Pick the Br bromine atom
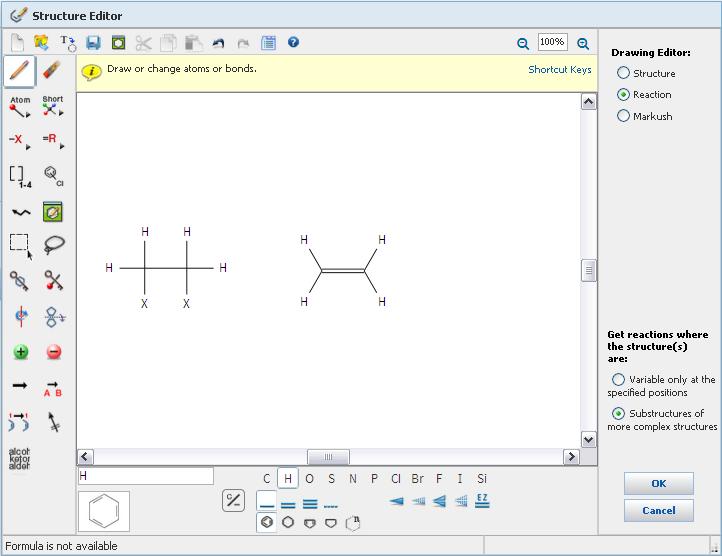Image resolution: width=722 pixels, height=556 pixels. point(418,479)
